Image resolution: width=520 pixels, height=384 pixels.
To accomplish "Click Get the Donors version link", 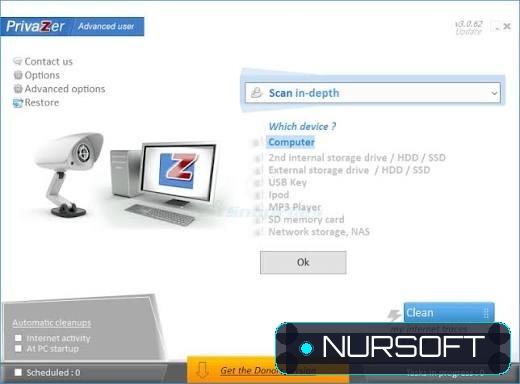I will coord(268,370).
